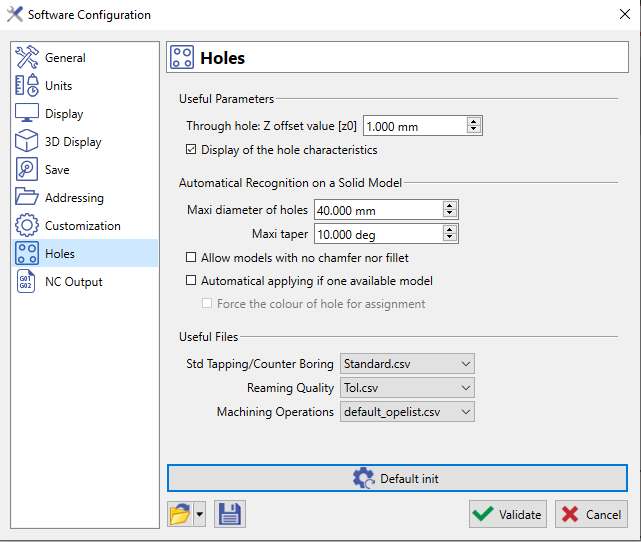Select the Customization gear icon

pyautogui.click(x=27, y=226)
